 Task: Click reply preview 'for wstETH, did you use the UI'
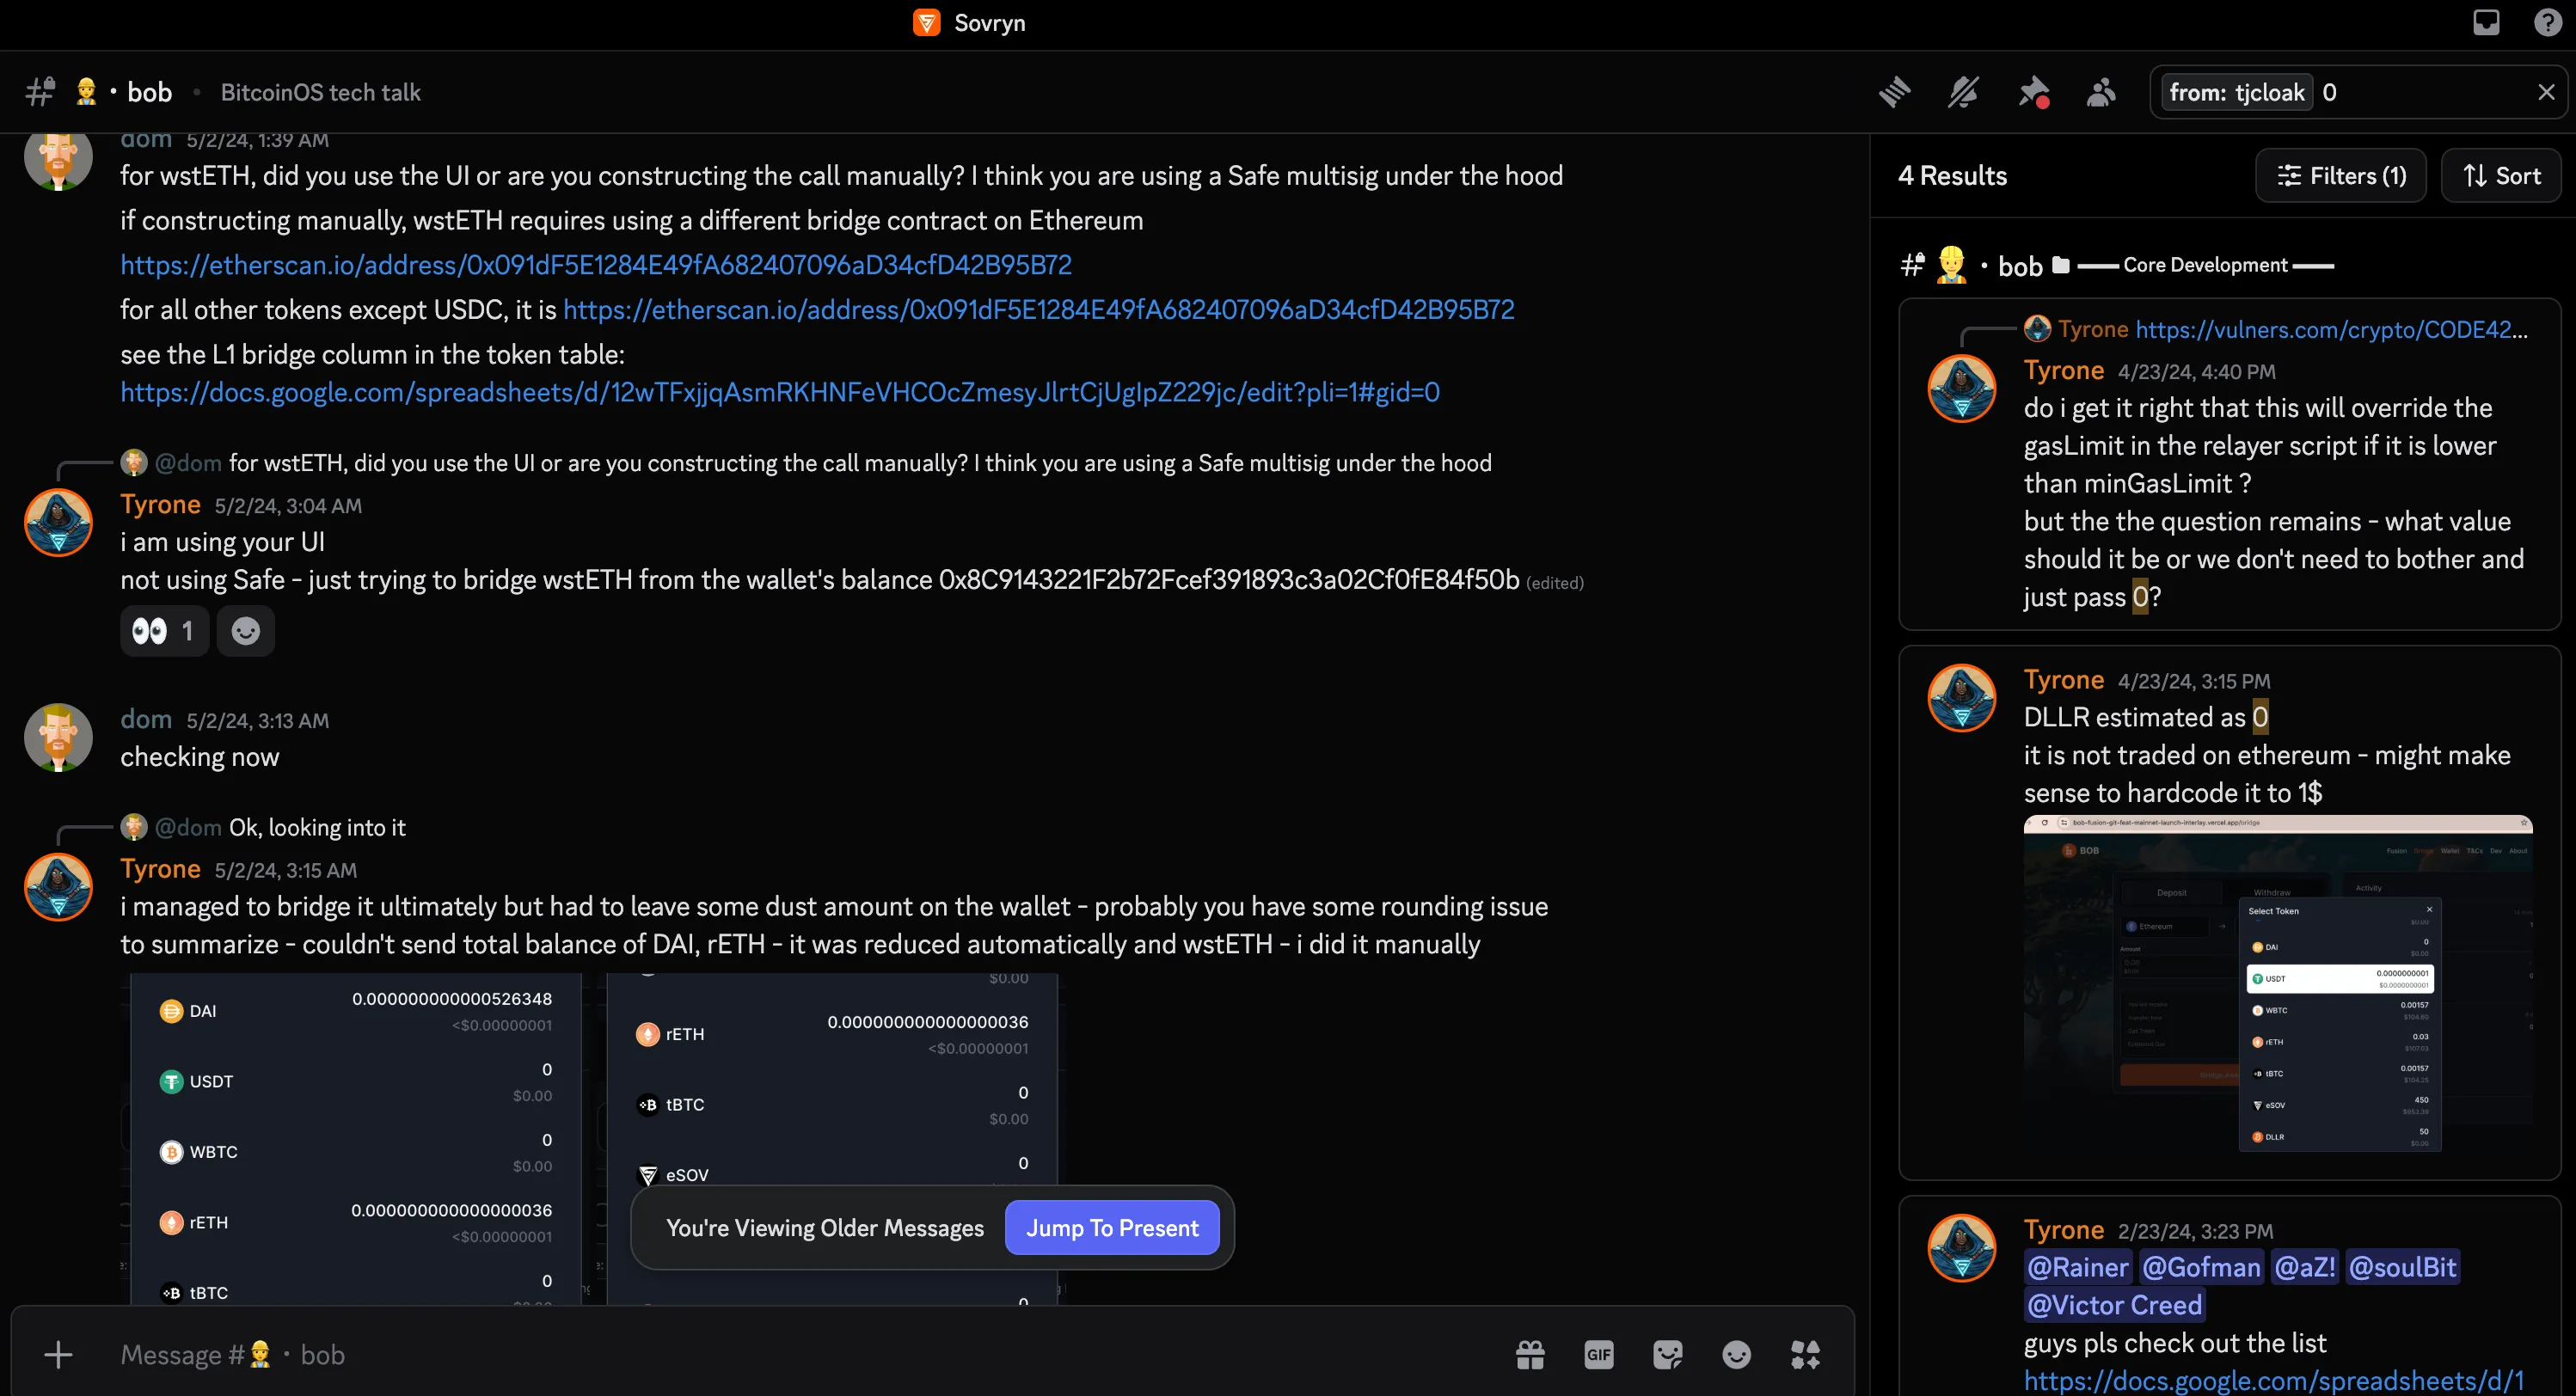(860, 463)
